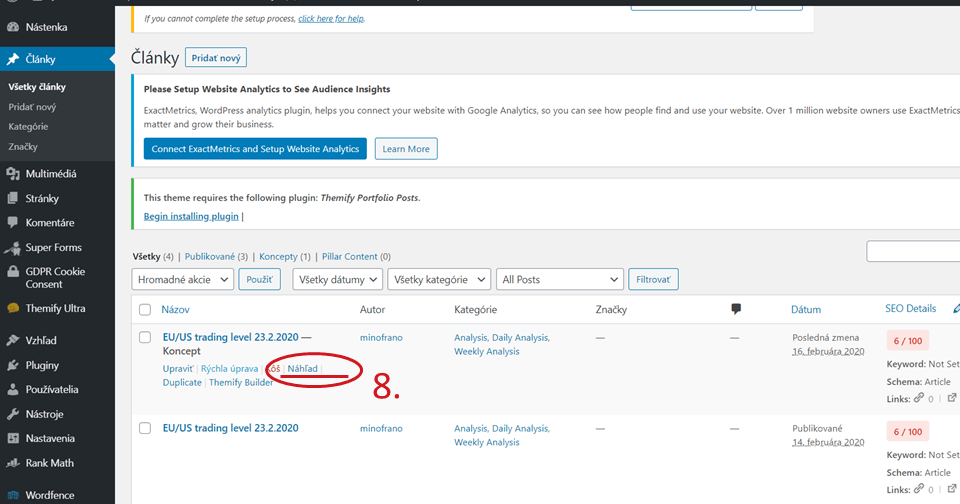960x504 pixels.
Task: Click the Vzhľad appearance brush icon
Action: [13, 340]
